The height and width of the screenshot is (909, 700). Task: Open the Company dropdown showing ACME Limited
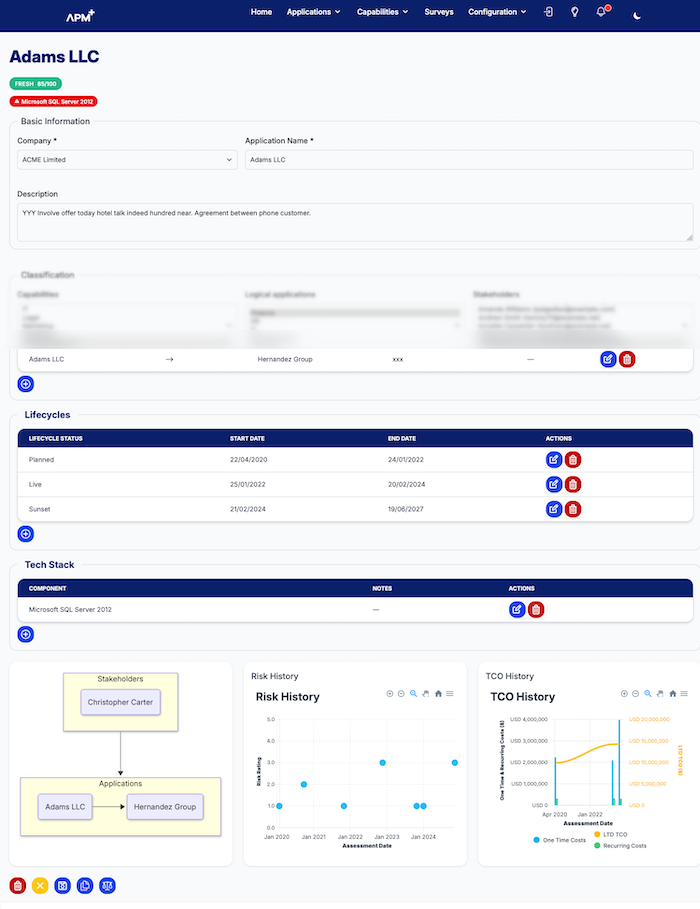pyautogui.click(x=127, y=160)
